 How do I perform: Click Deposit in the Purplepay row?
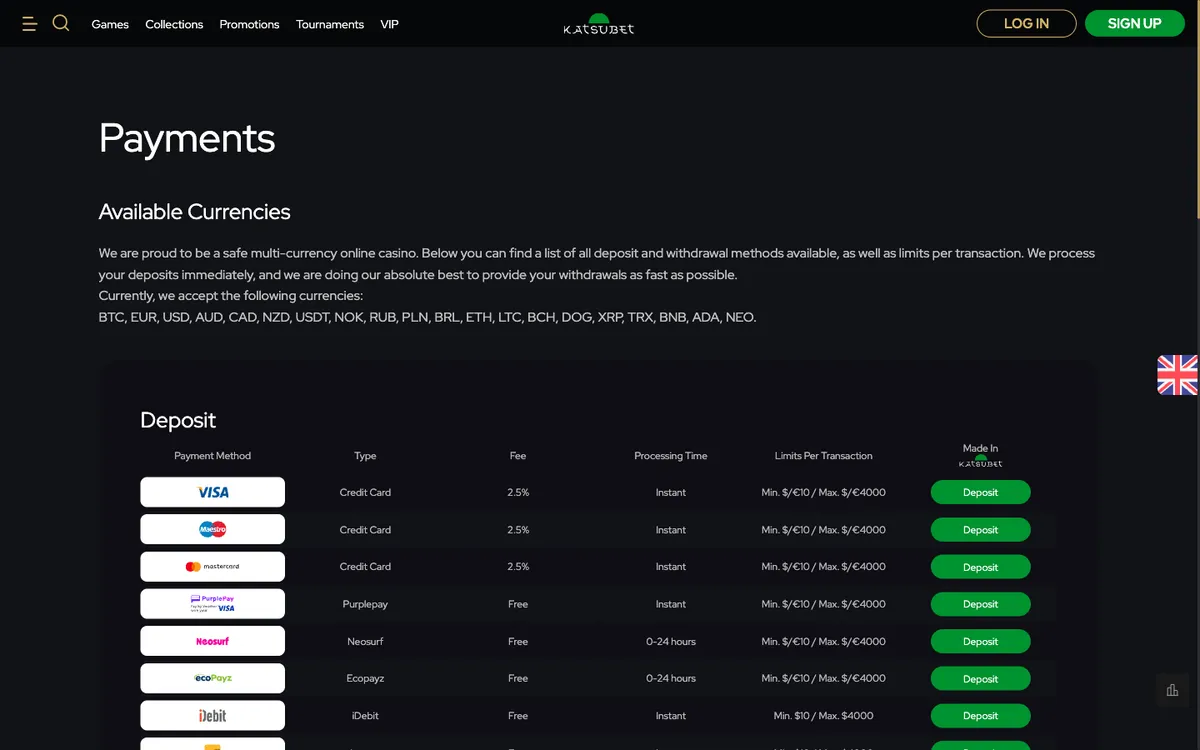point(981,604)
